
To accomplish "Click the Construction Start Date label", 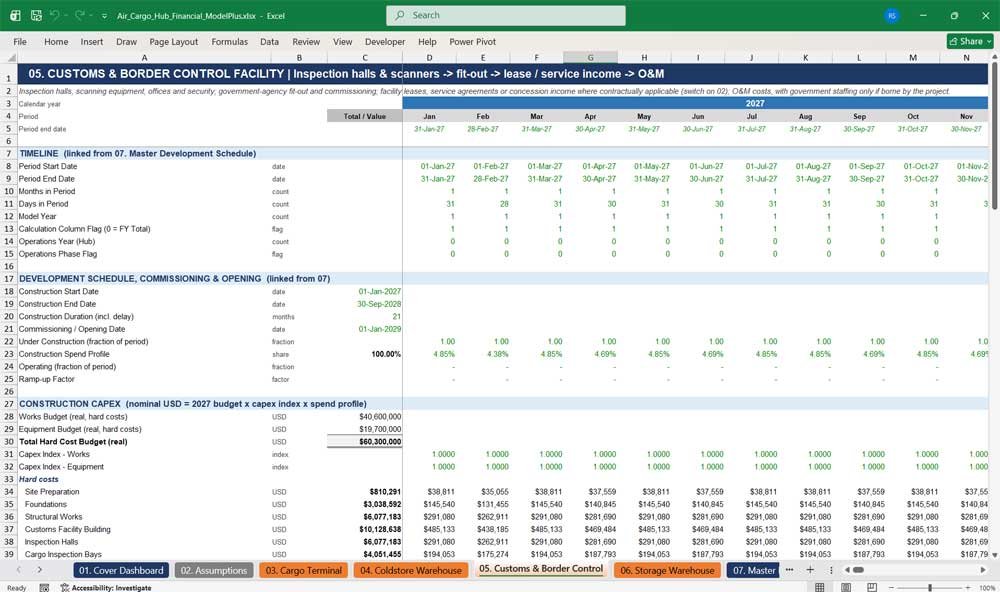I will 59,292.
